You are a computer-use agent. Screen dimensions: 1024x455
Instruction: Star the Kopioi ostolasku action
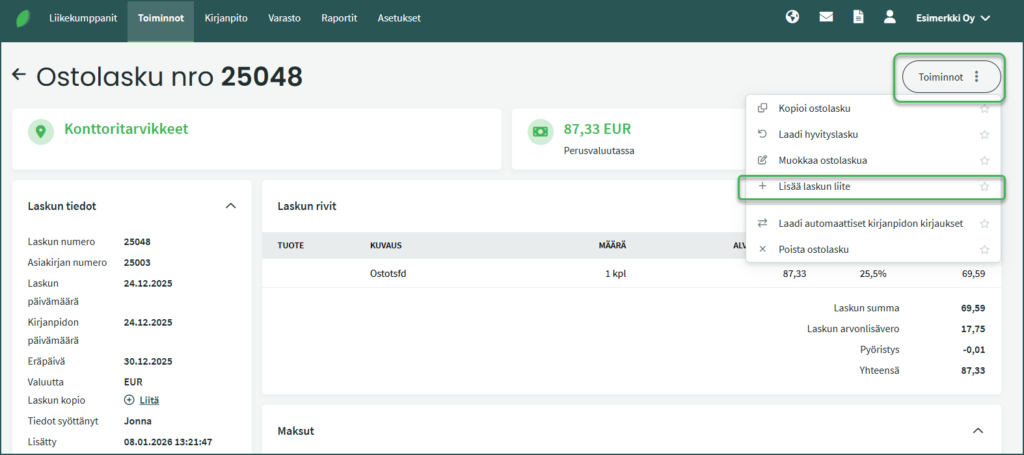[x=984, y=108]
